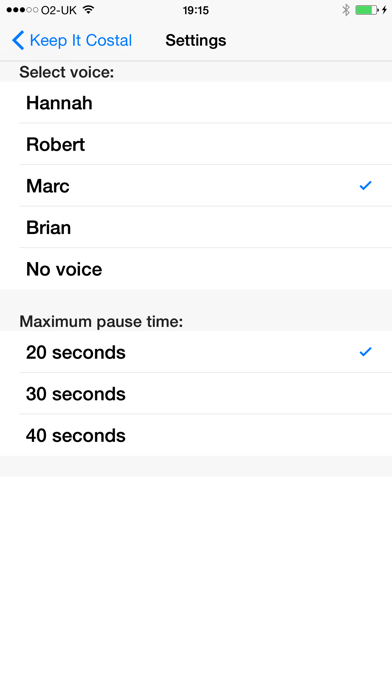Tap the Wi-Fi status icon
Viewport: 392px width, 696px height.
pyautogui.click(x=89, y=10)
